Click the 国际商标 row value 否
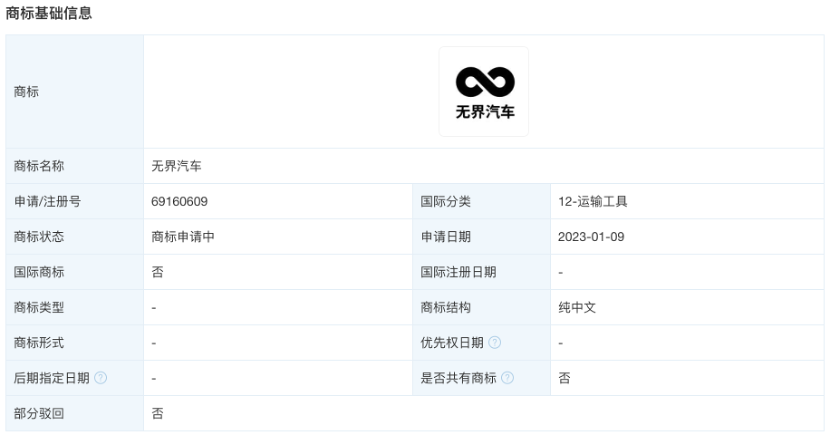This screenshot has width=830, height=436. coord(157,272)
